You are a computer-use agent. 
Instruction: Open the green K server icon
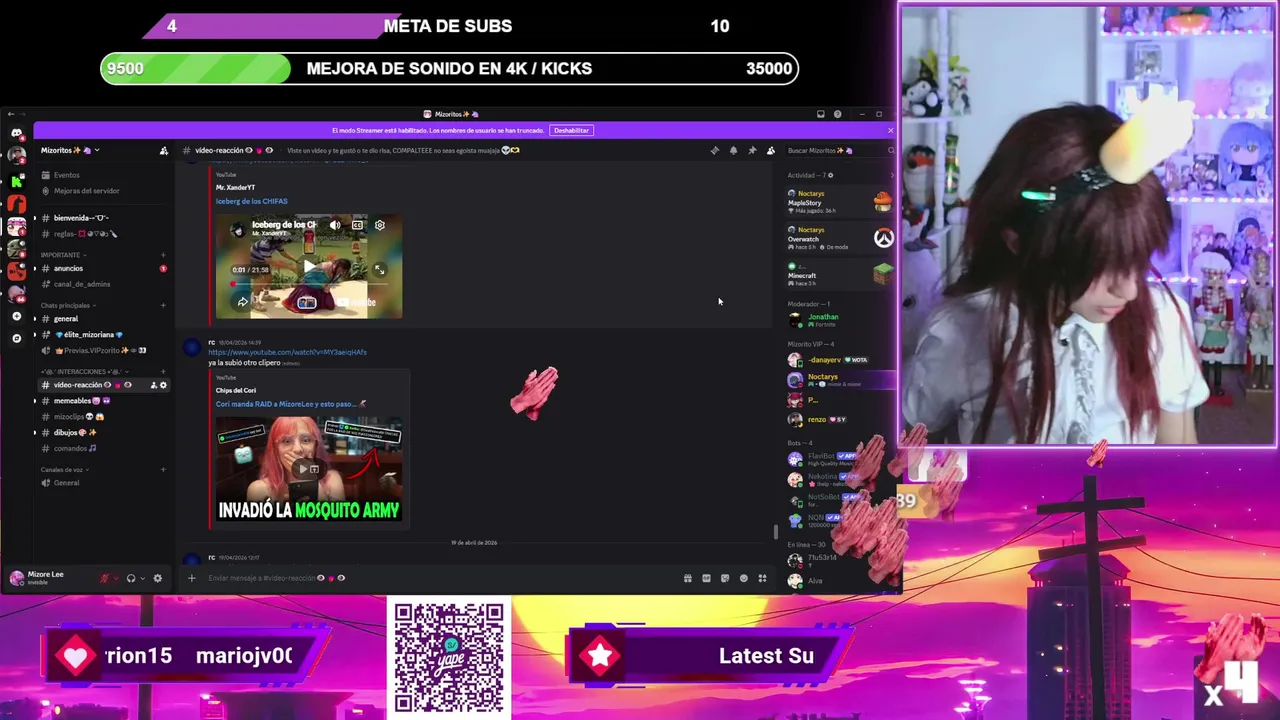coord(16,181)
